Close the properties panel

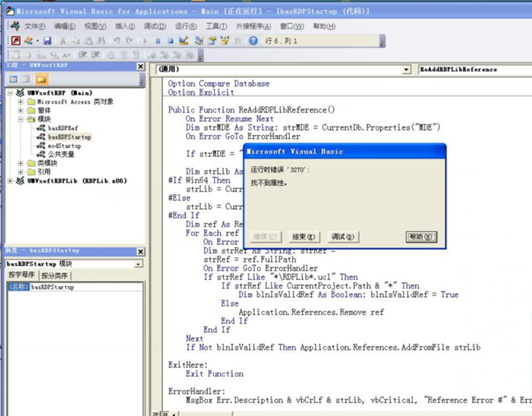140,251
